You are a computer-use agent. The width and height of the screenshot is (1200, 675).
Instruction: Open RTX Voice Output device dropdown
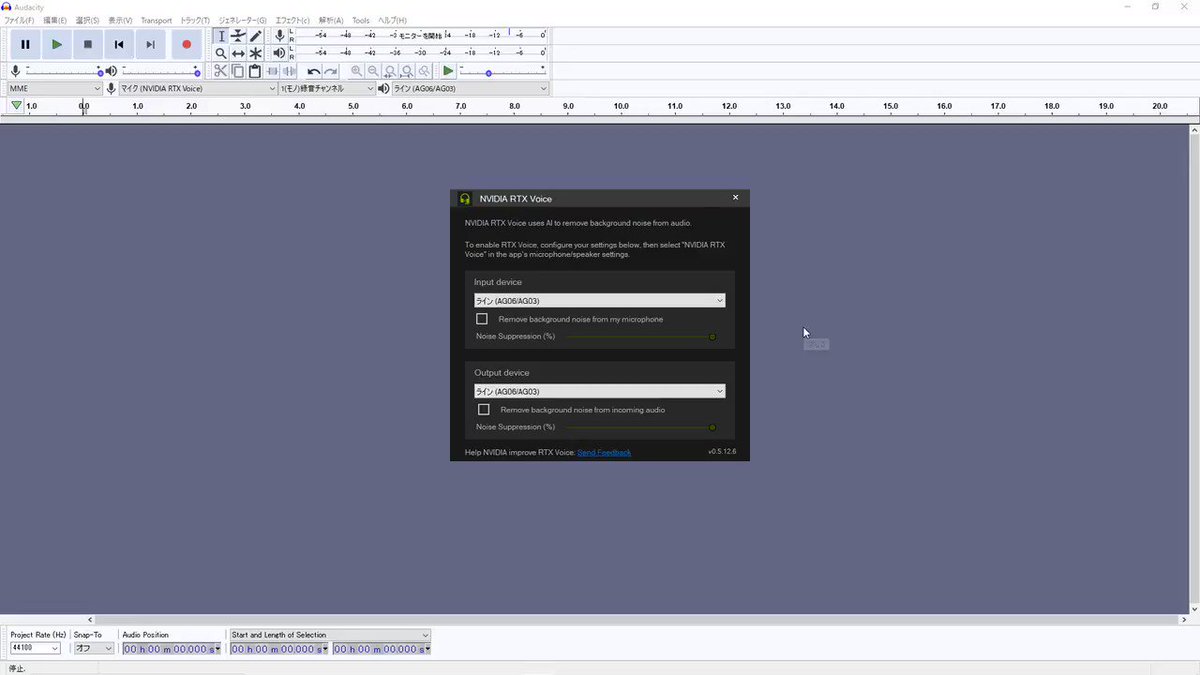599,391
